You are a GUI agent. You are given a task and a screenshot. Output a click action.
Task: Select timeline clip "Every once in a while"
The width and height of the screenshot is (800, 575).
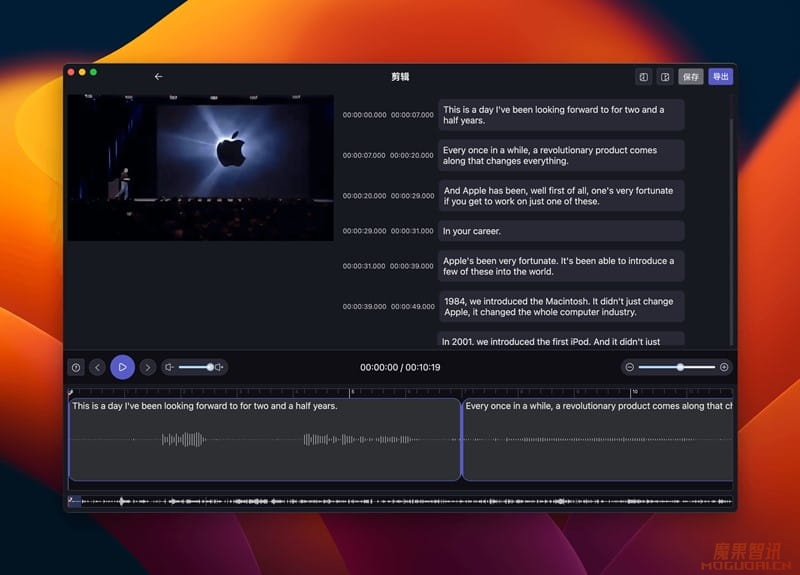pos(598,439)
